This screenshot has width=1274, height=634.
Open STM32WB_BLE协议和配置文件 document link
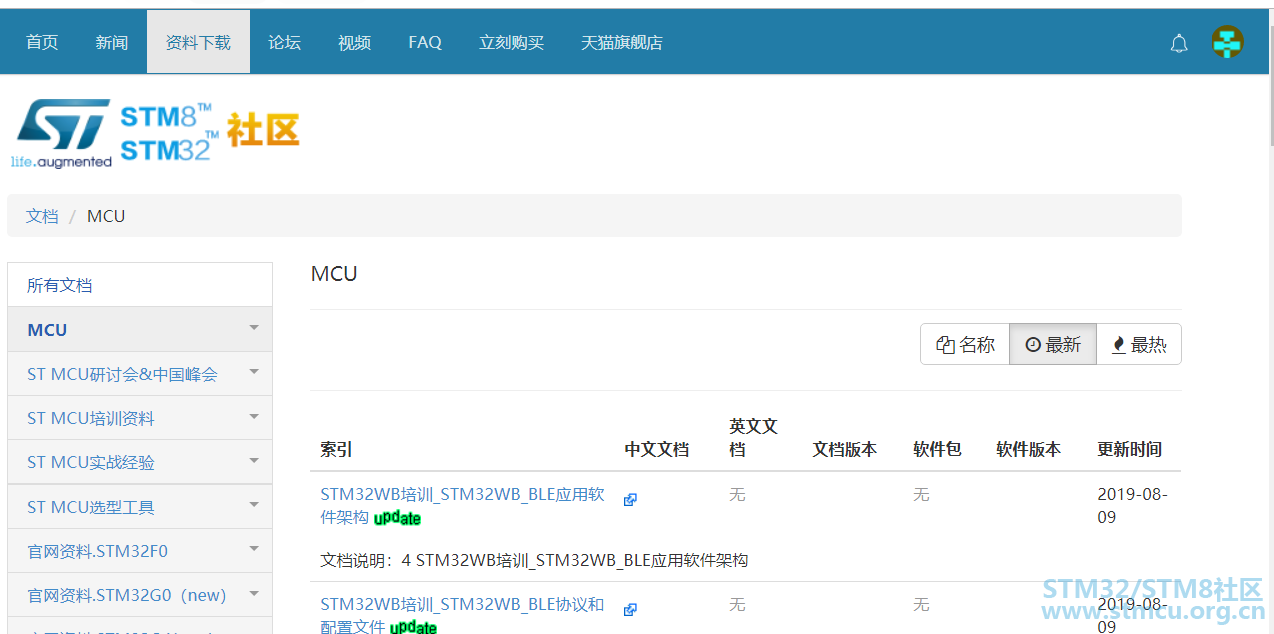point(462,616)
